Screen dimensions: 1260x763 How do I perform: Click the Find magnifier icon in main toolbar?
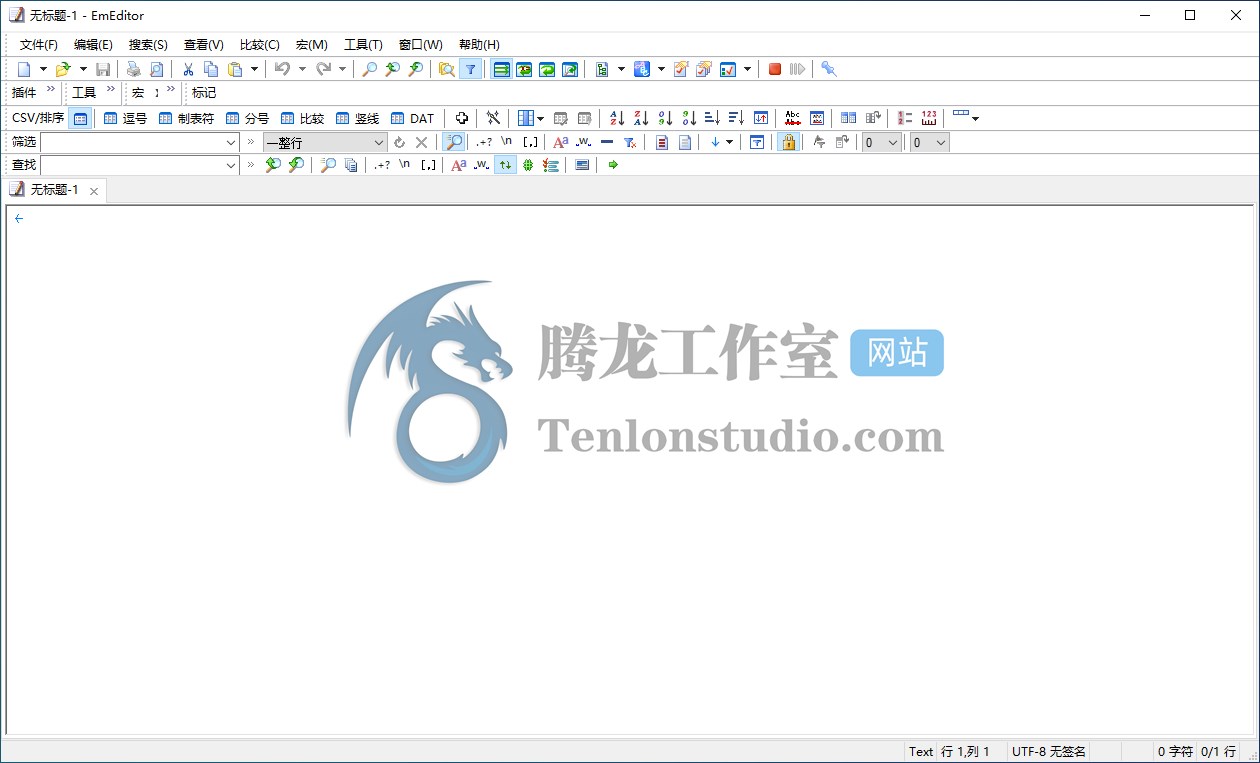[369, 69]
